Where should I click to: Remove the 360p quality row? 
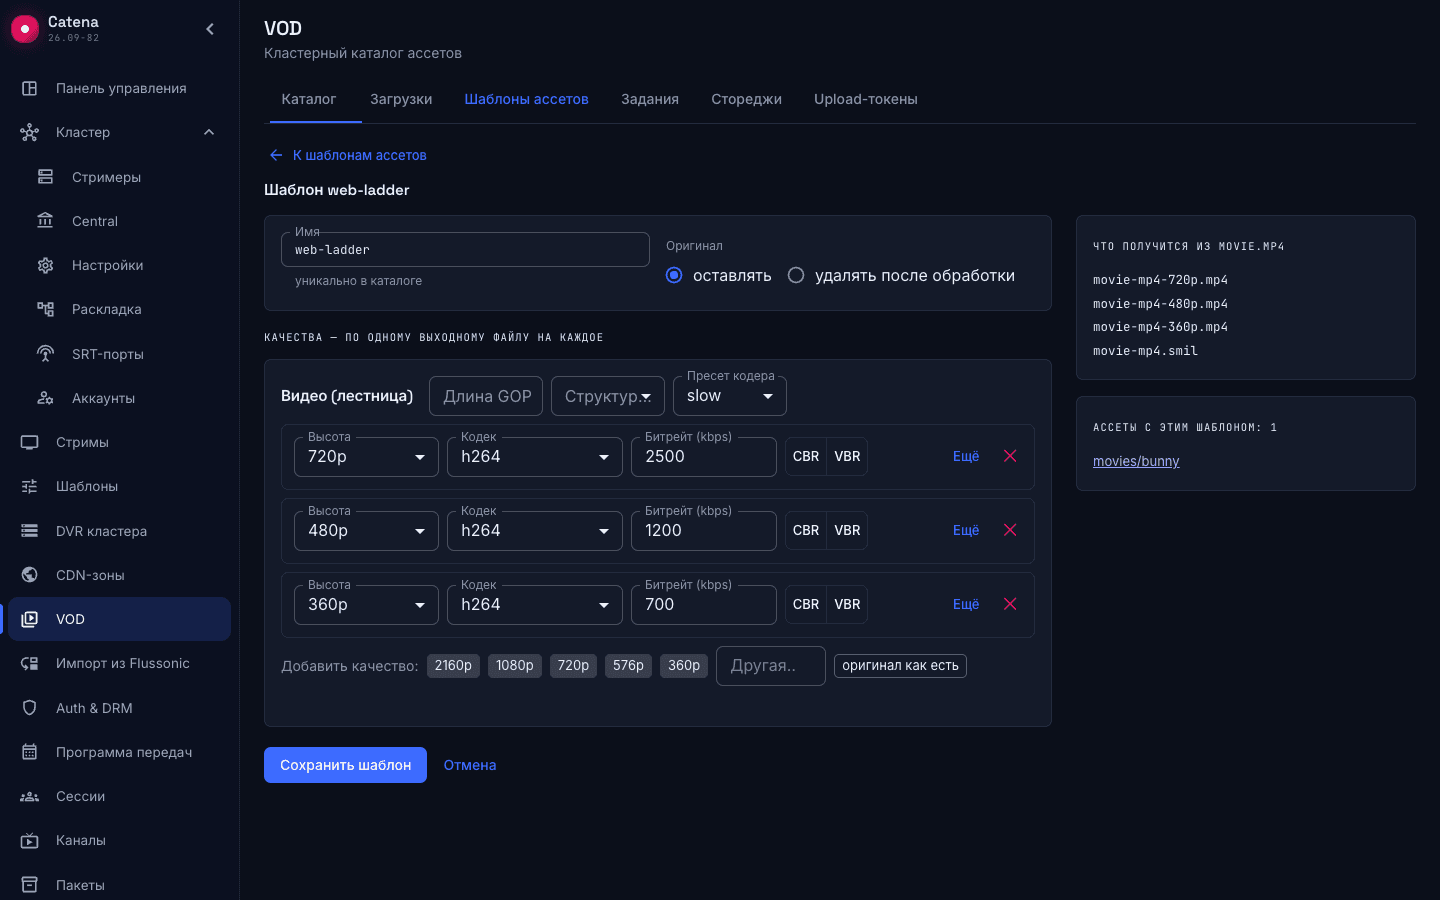1010,604
